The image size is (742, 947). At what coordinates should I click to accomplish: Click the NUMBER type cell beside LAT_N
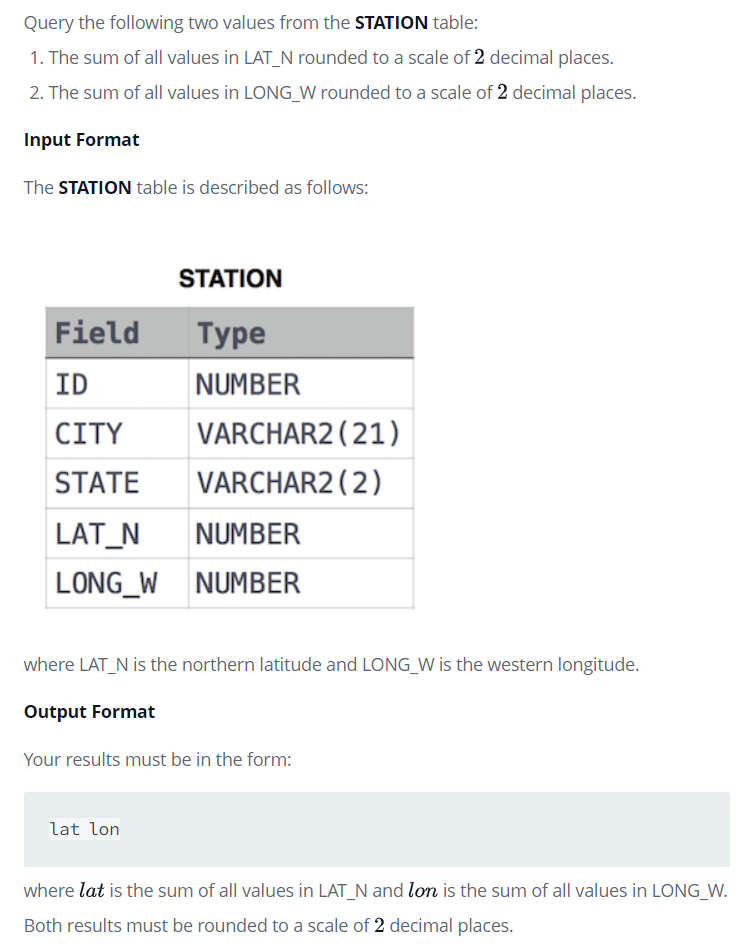click(x=301, y=533)
